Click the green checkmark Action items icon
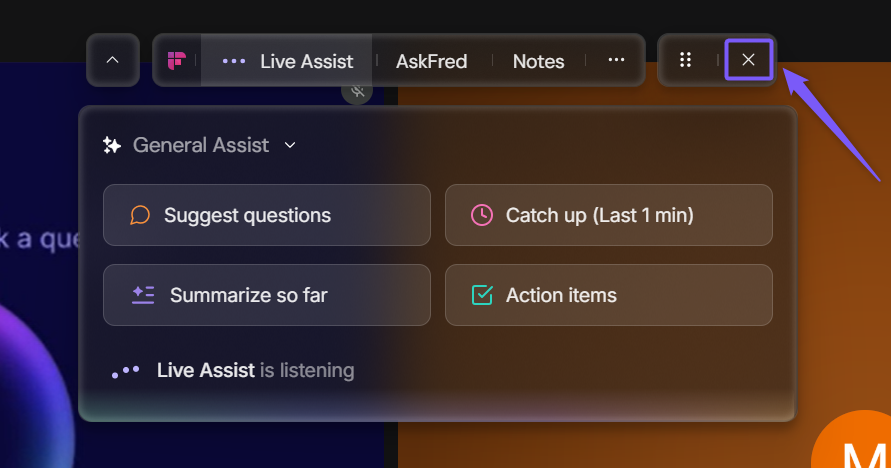The image size is (891, 468). [x=482, y=295]
